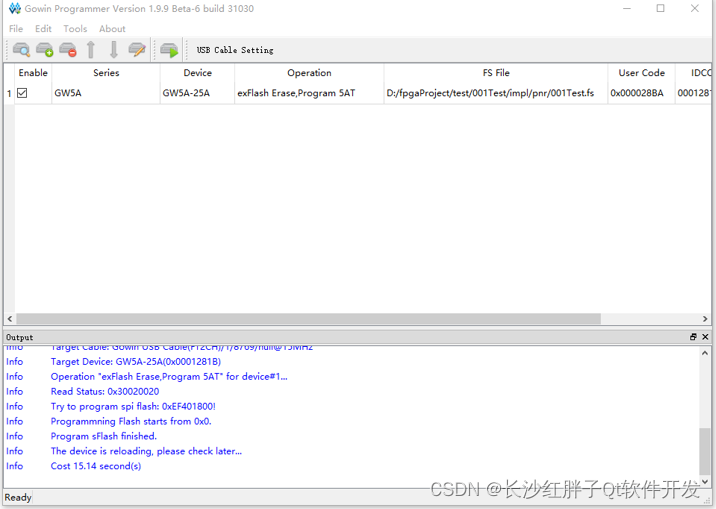Image resolution: width=716 pixels, height=509 pixels.
Task: Click the Device column header
Action: coord(197,73)
